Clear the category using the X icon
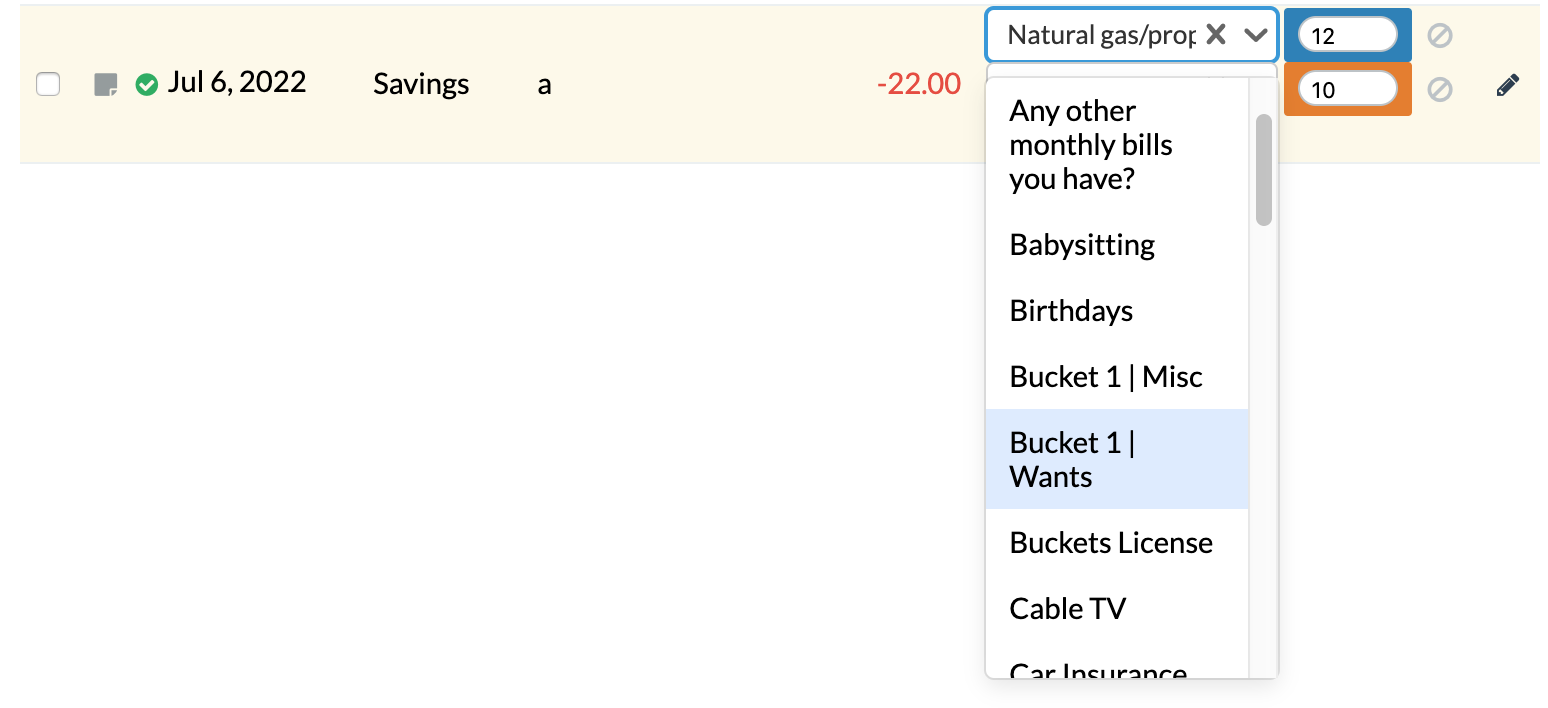1548x708 pixels. pos(1216,34)
